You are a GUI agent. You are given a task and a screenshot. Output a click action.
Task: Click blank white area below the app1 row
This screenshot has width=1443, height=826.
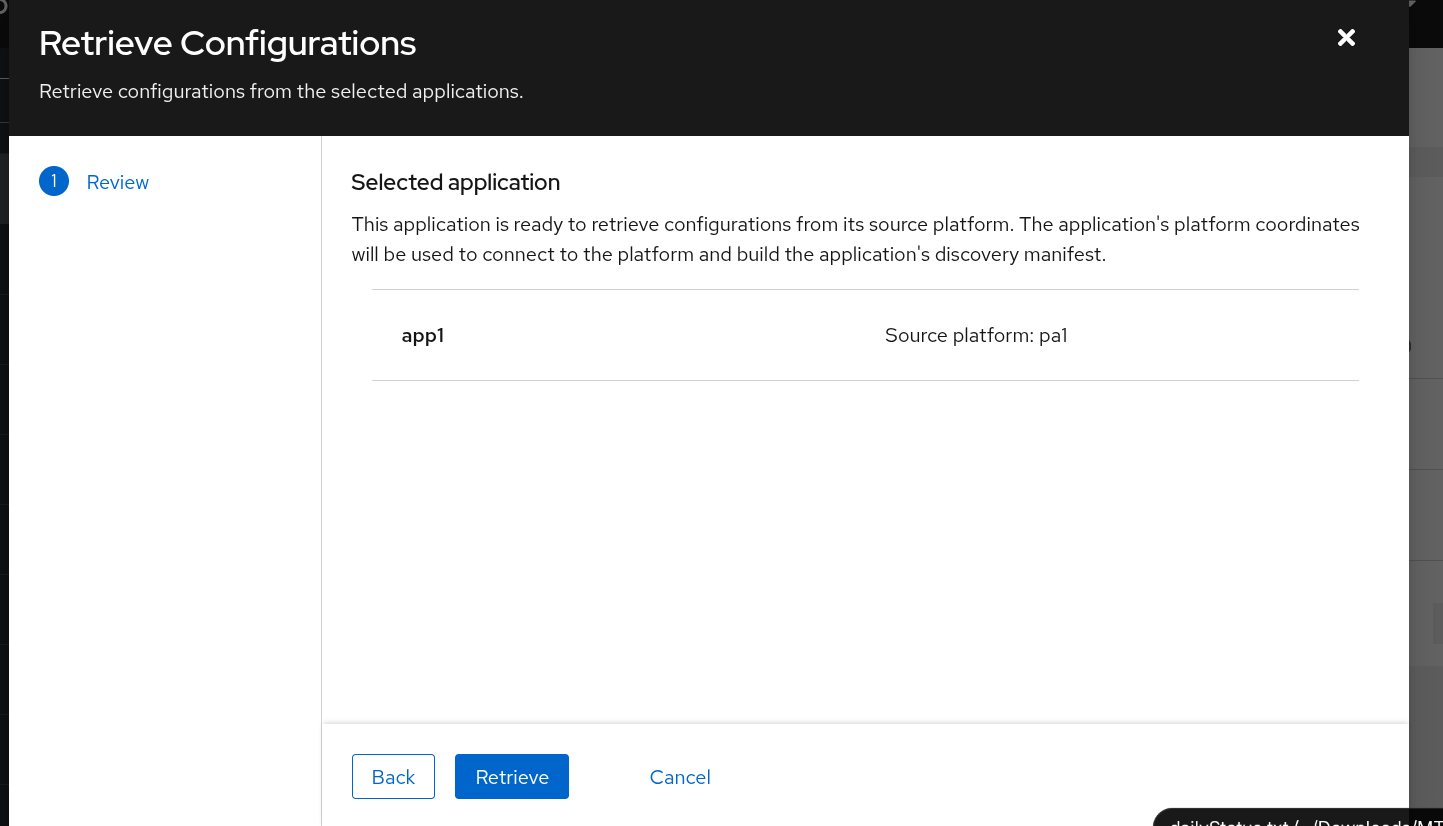point(865,550)
